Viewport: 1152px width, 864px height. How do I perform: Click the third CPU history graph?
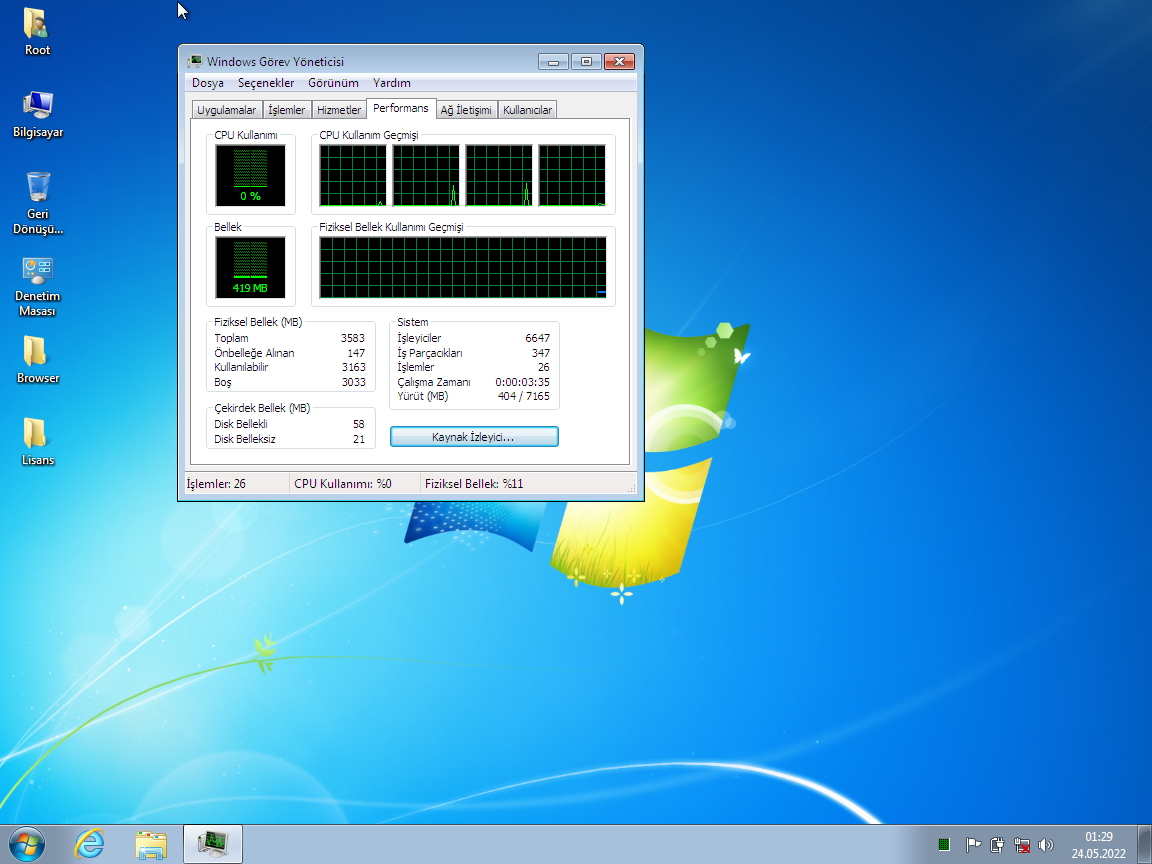(499, 176)
